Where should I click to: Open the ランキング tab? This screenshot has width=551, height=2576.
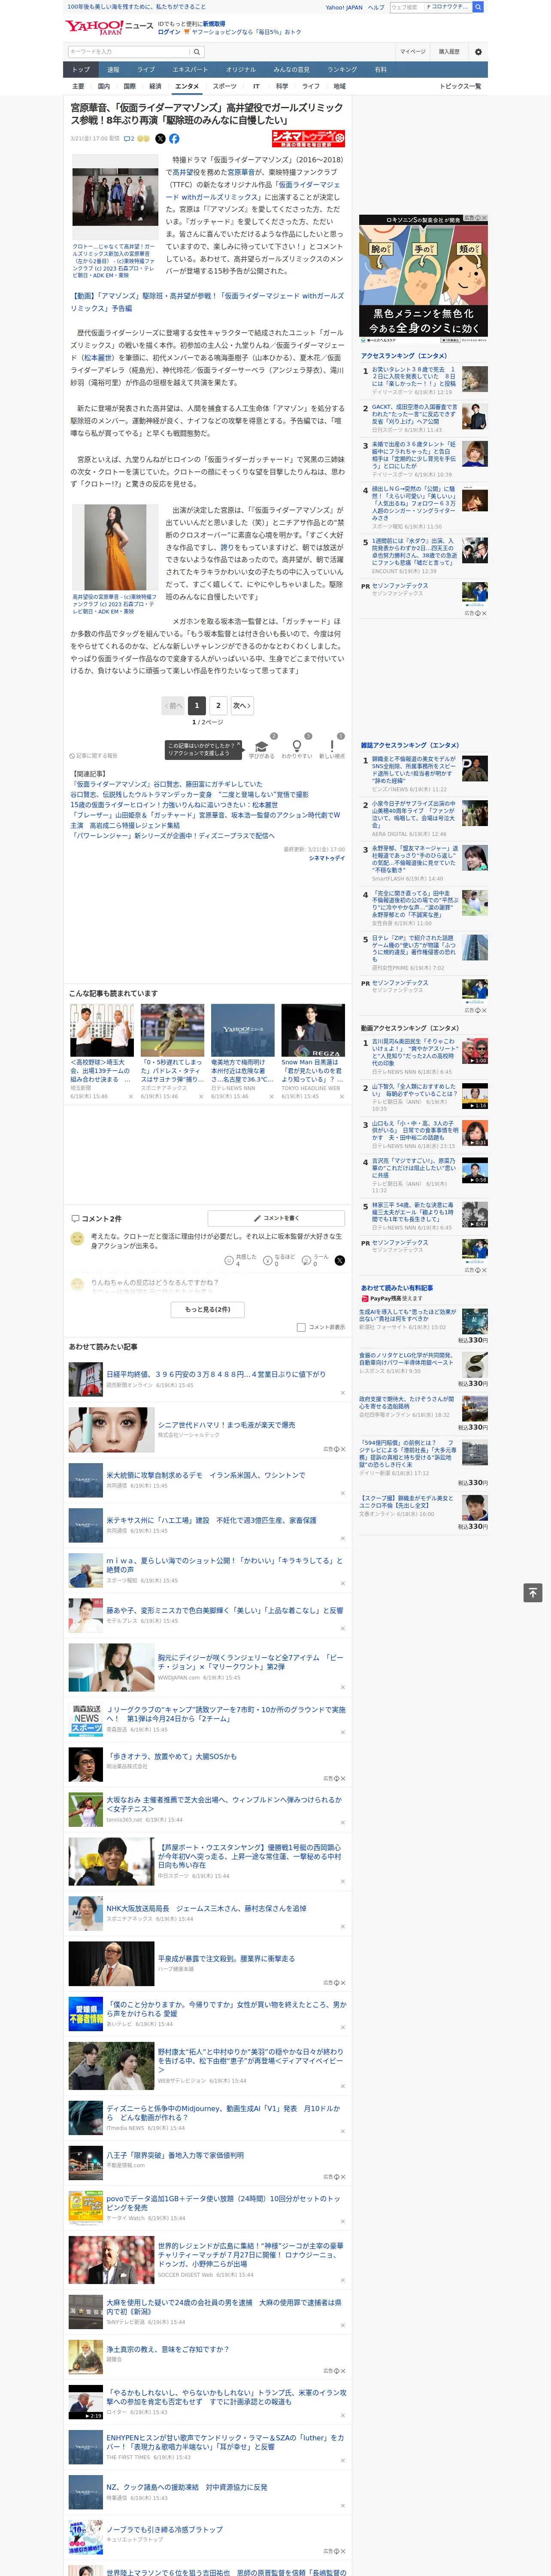(x=342, y=70)
